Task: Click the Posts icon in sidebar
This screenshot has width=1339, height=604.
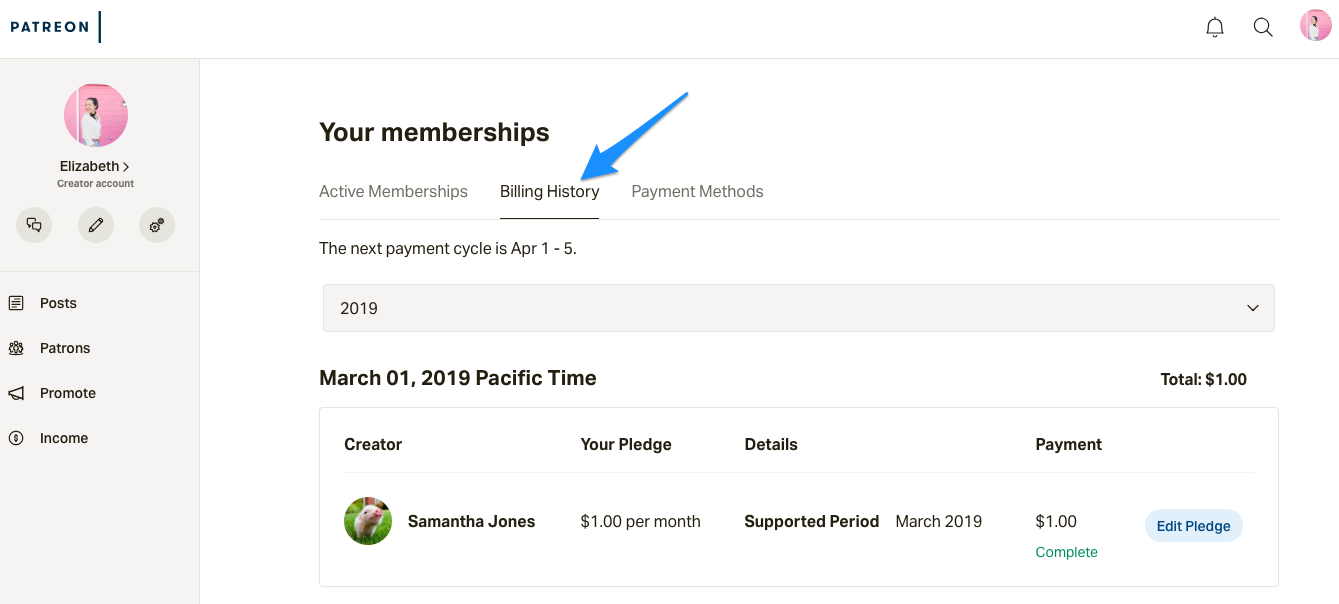Action: coord(16,303)
